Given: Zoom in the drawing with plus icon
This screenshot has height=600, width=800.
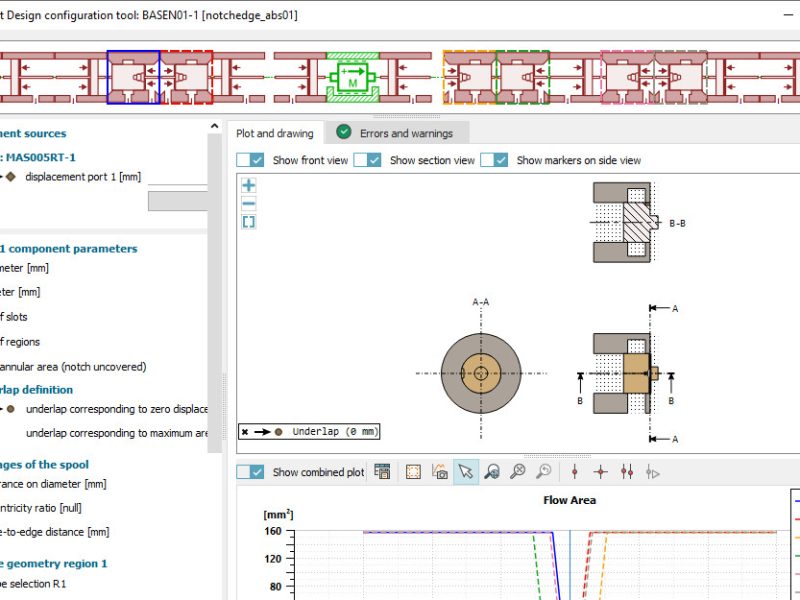Looking at the screenshot, I should [x=249, y=185].
